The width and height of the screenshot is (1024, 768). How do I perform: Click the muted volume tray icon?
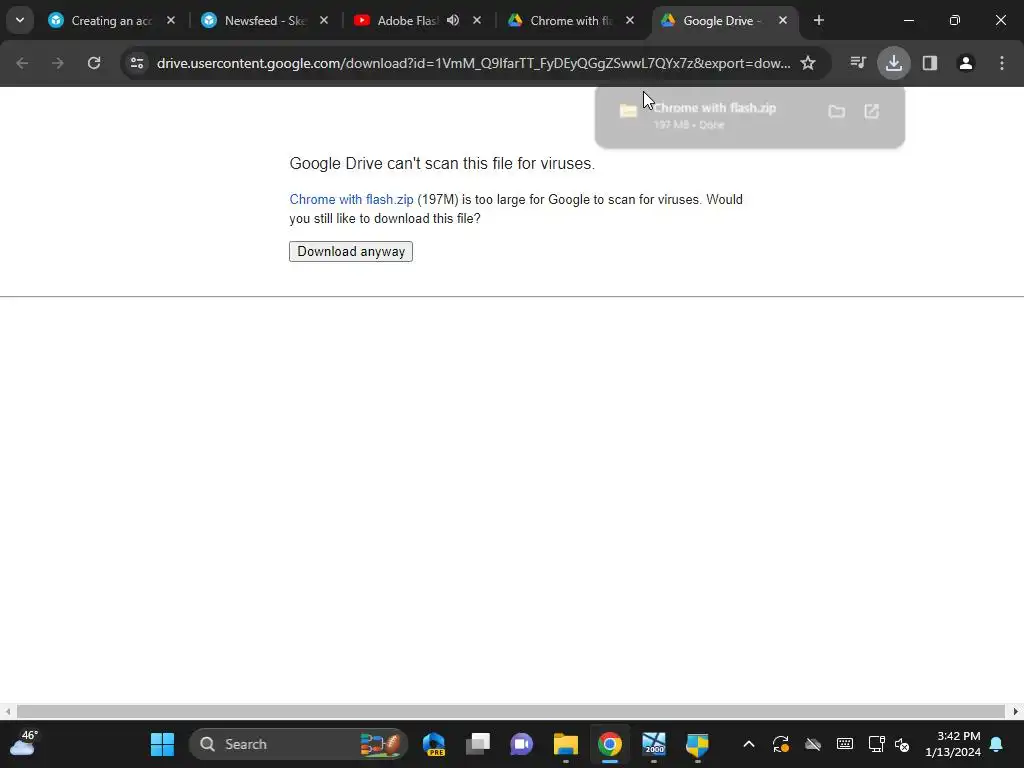[902, 744]
